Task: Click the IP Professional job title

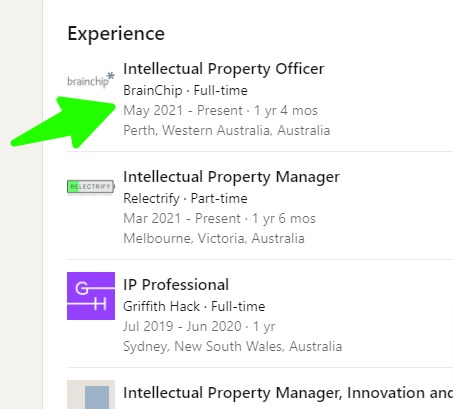Action: (x=176, y=285)
